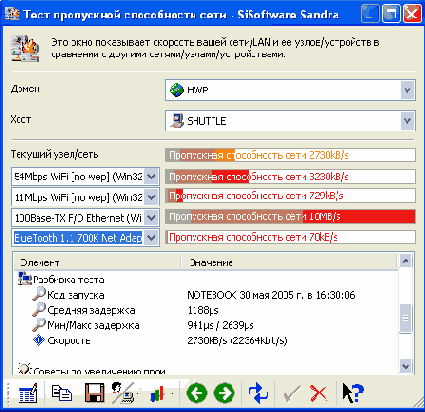Click the results list scrollbar thumb
Screen dimensions: 425x412
point(406,318)
